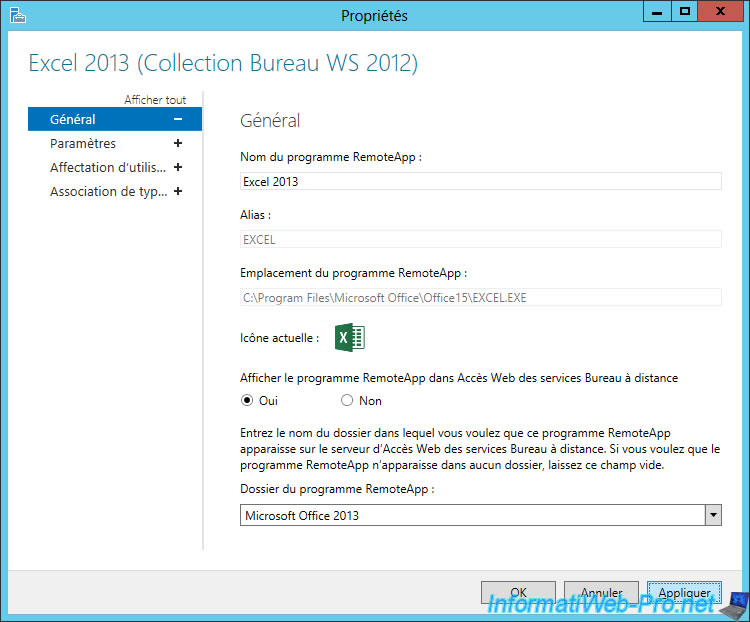Switch to the Général tab
The height and width of the screenshot is (622, 750).
[115, 119]
